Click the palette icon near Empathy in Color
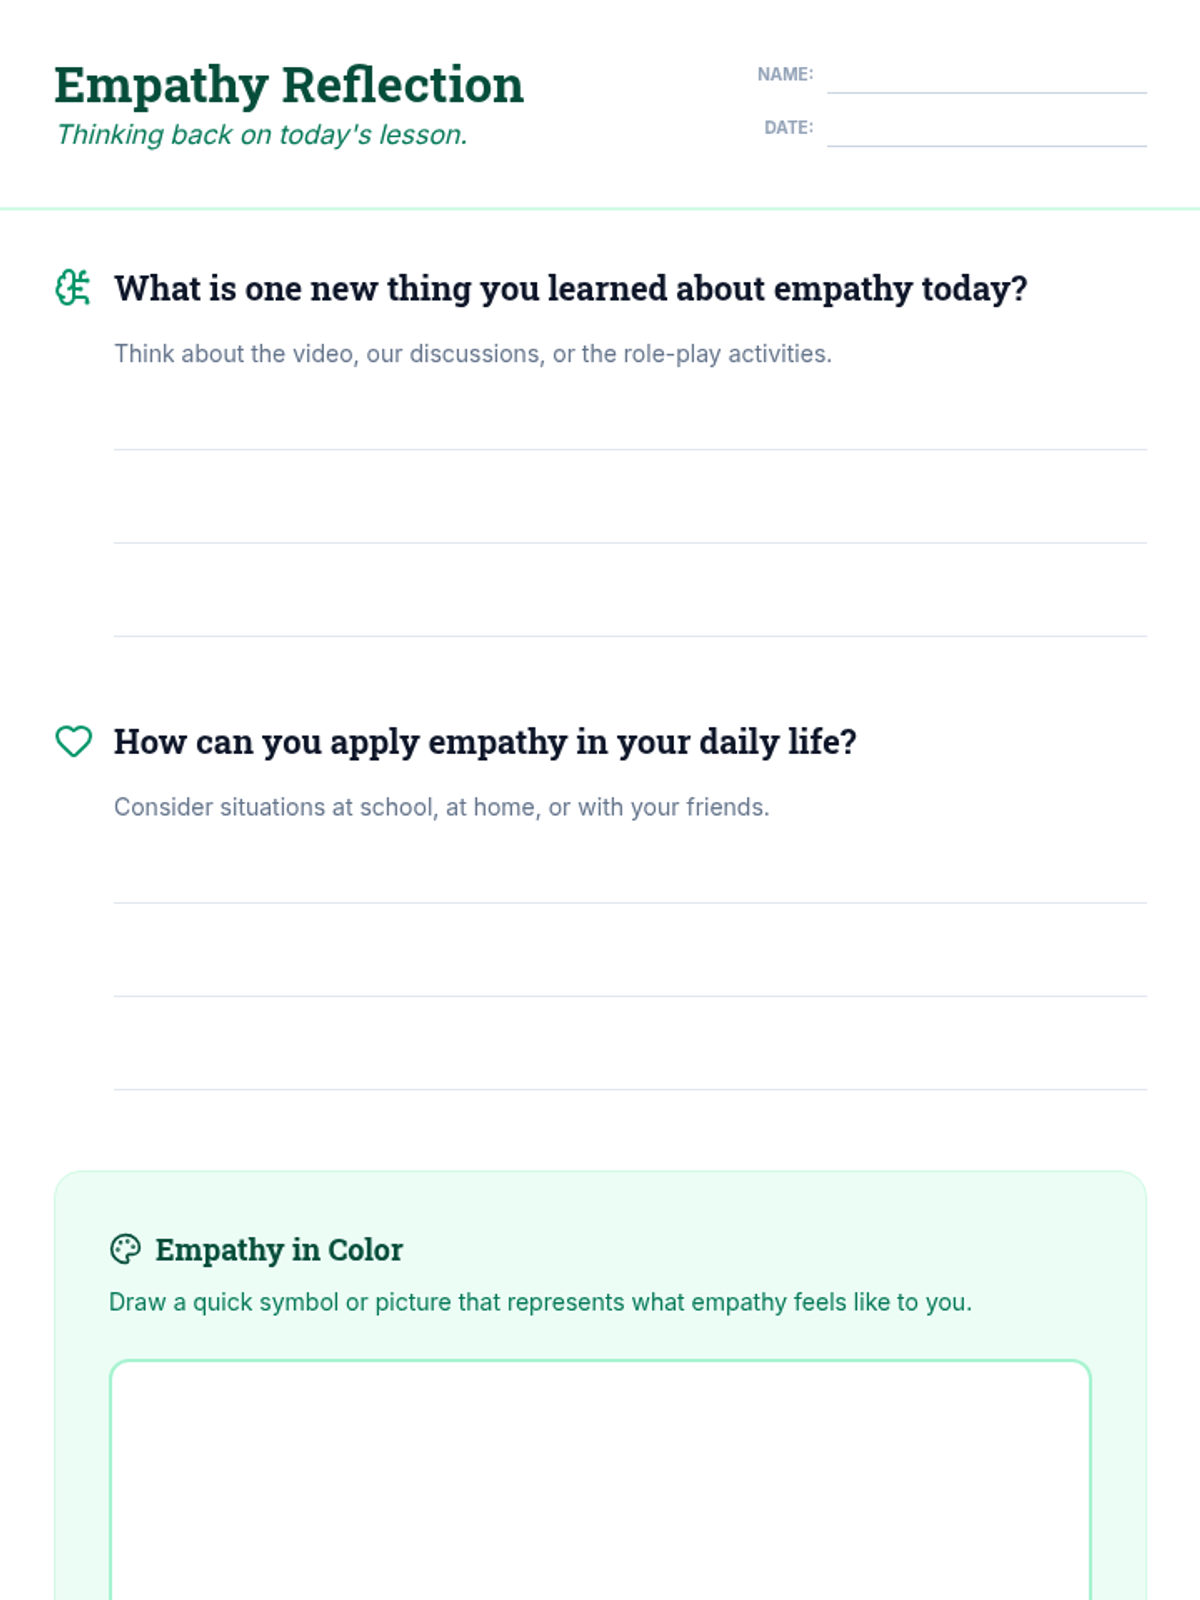The width and height of the screenshot is (1200, 1600). point(125,1249)
